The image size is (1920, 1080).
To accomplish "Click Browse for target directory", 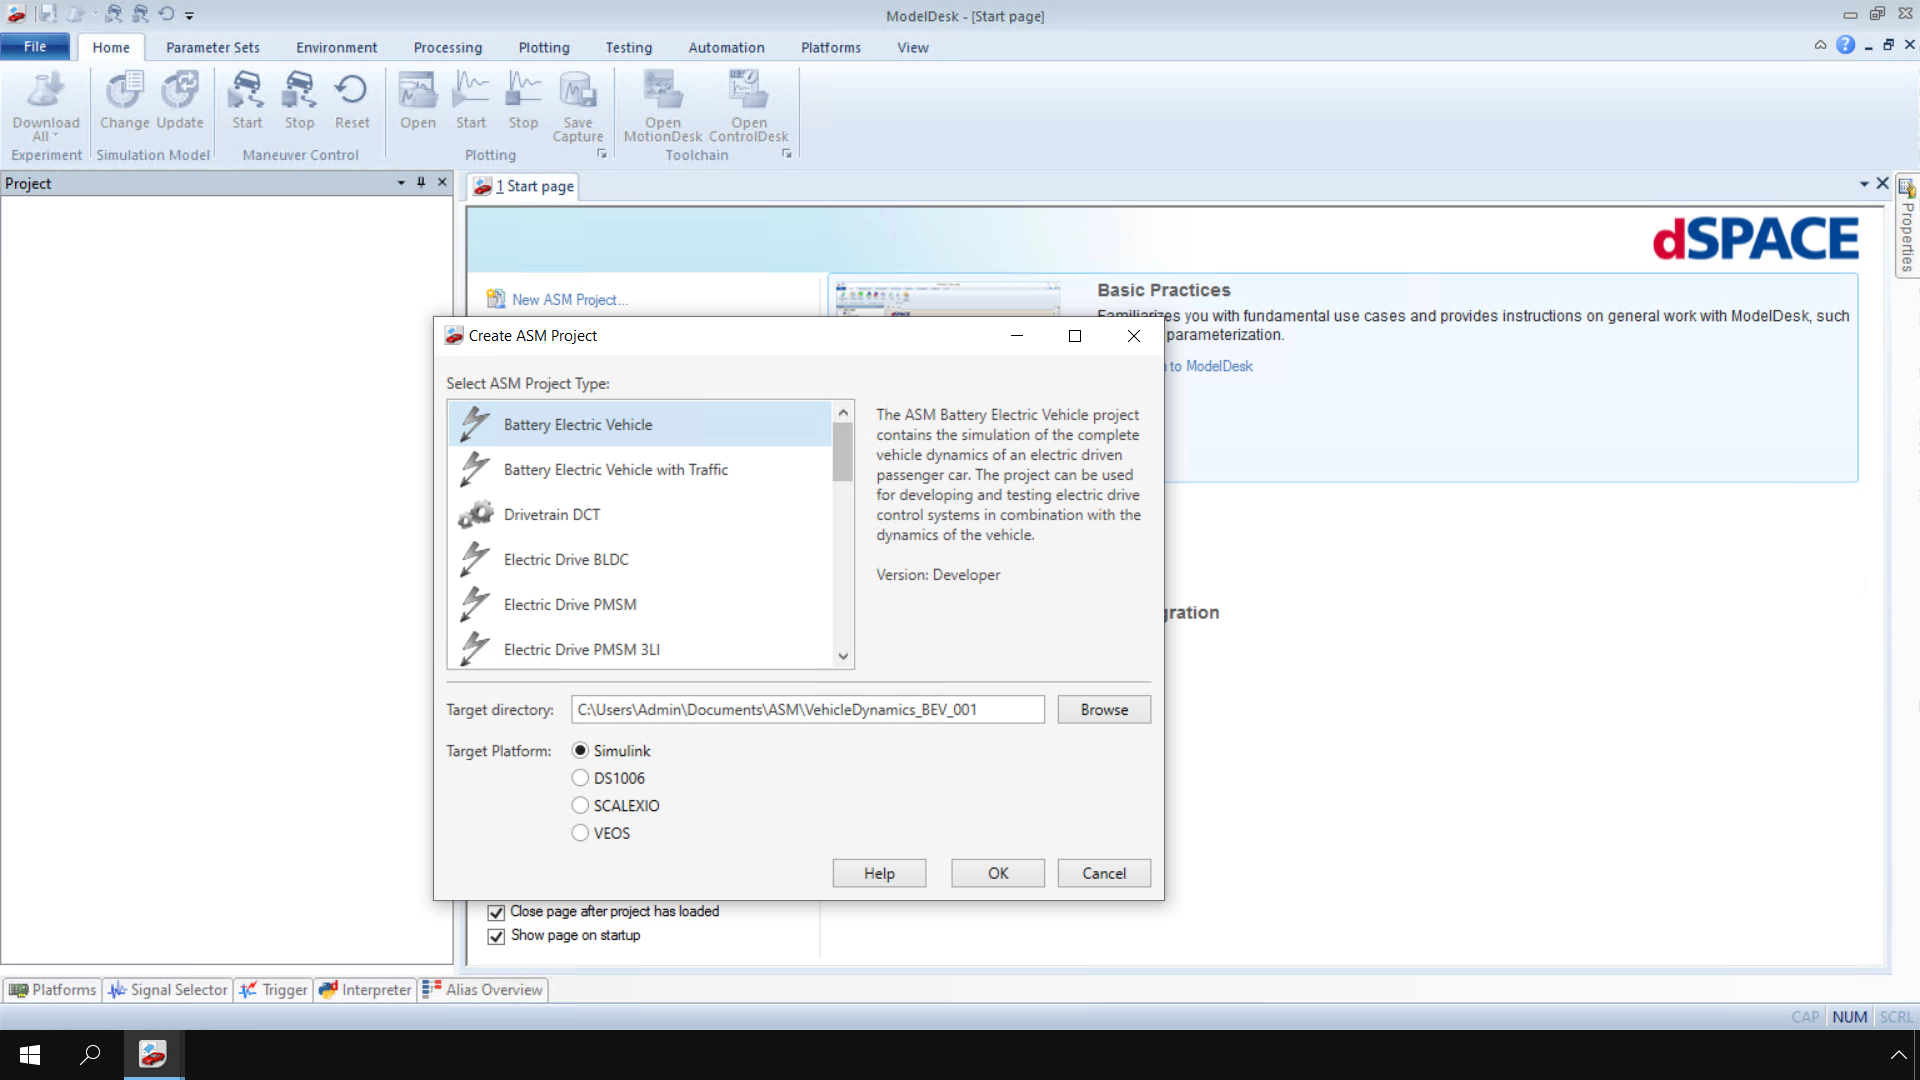I will (x=1103, y=710).
